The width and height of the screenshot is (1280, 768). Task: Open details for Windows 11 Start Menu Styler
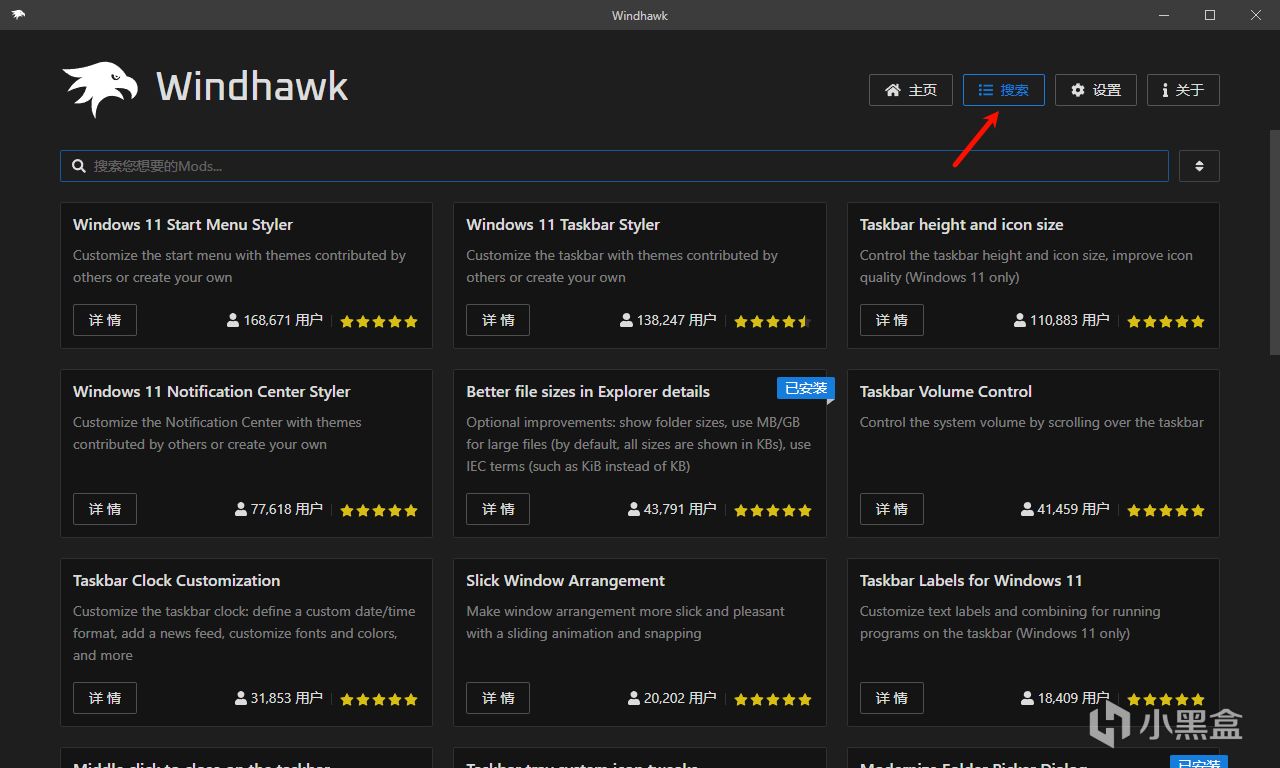pyautogui.click(x=105, y=320)
